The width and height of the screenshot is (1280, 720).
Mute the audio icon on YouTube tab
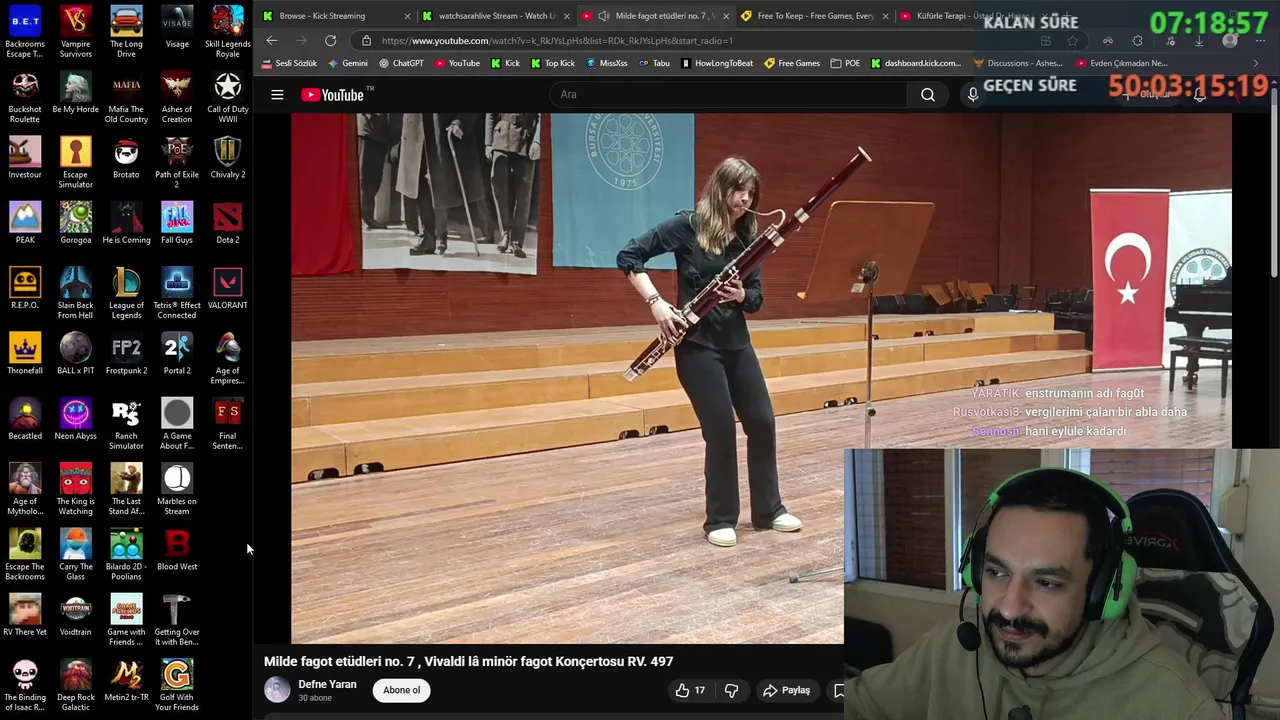(603, 16)
